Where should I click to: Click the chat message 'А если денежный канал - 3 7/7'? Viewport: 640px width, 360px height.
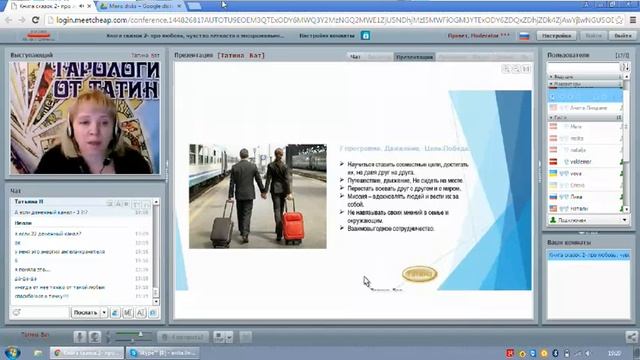coord(51,212)
